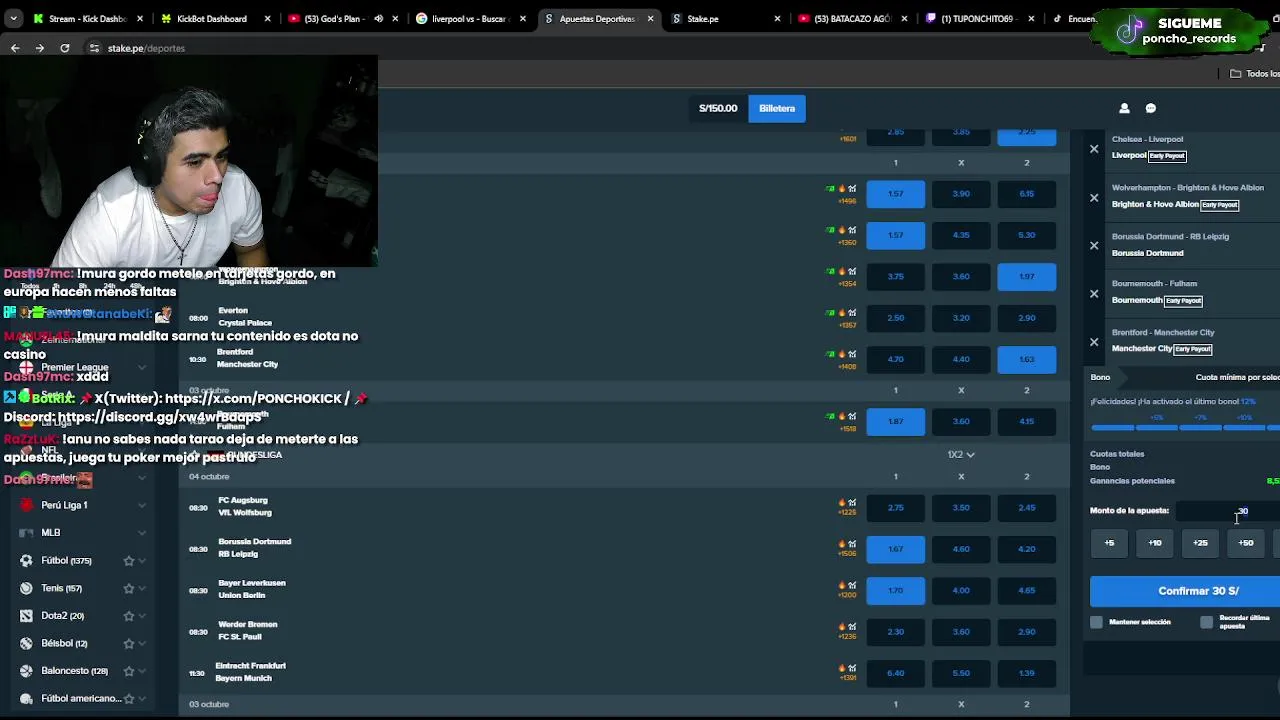Viewport: 1280px width, 720px height.
Task: Remove Bournemouth - Fulham selection from betslip
Action: coord(1094,293)
